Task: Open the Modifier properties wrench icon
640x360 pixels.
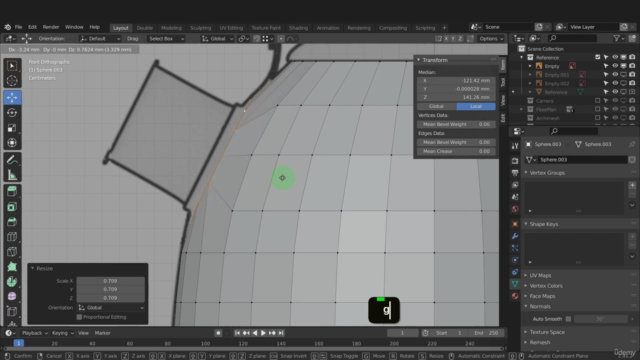Action: tap(515, 236)
